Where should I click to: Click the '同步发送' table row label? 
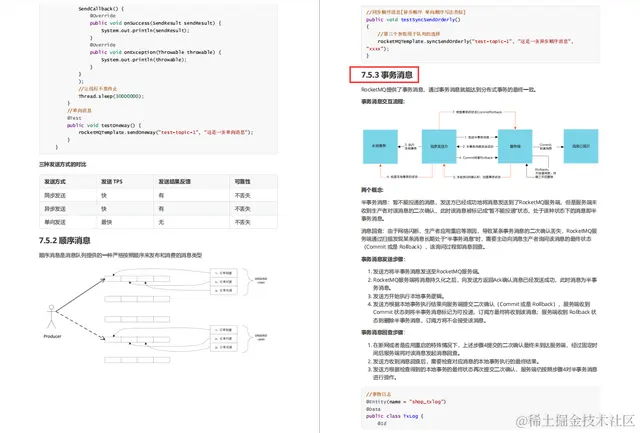click(55, 195)
